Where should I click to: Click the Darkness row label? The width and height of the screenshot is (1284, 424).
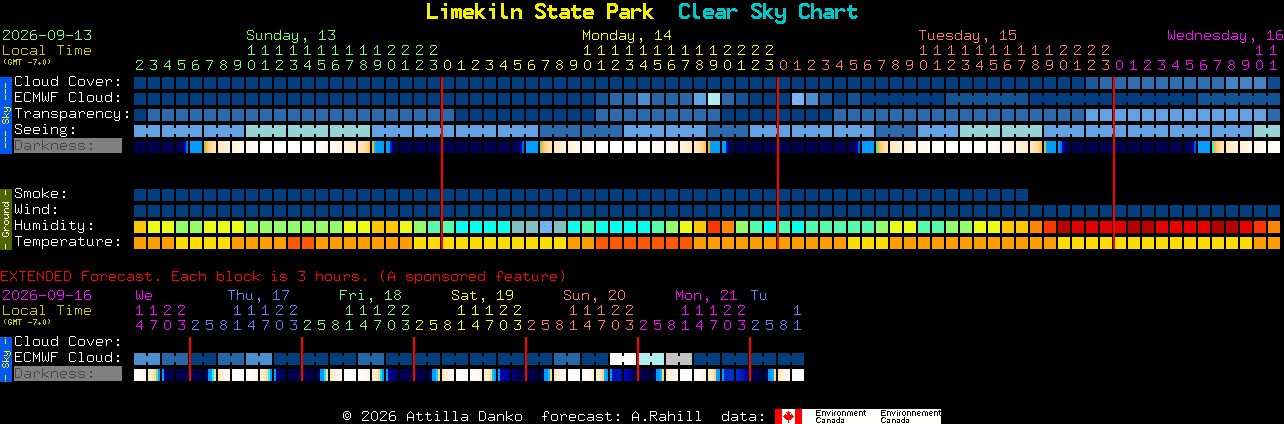(67, 146)
